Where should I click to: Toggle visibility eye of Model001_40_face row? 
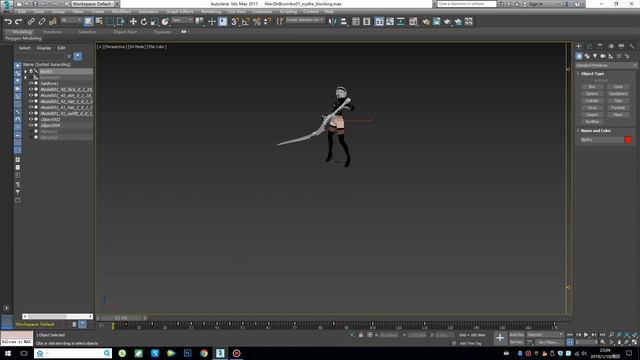(x=31, y=89)
